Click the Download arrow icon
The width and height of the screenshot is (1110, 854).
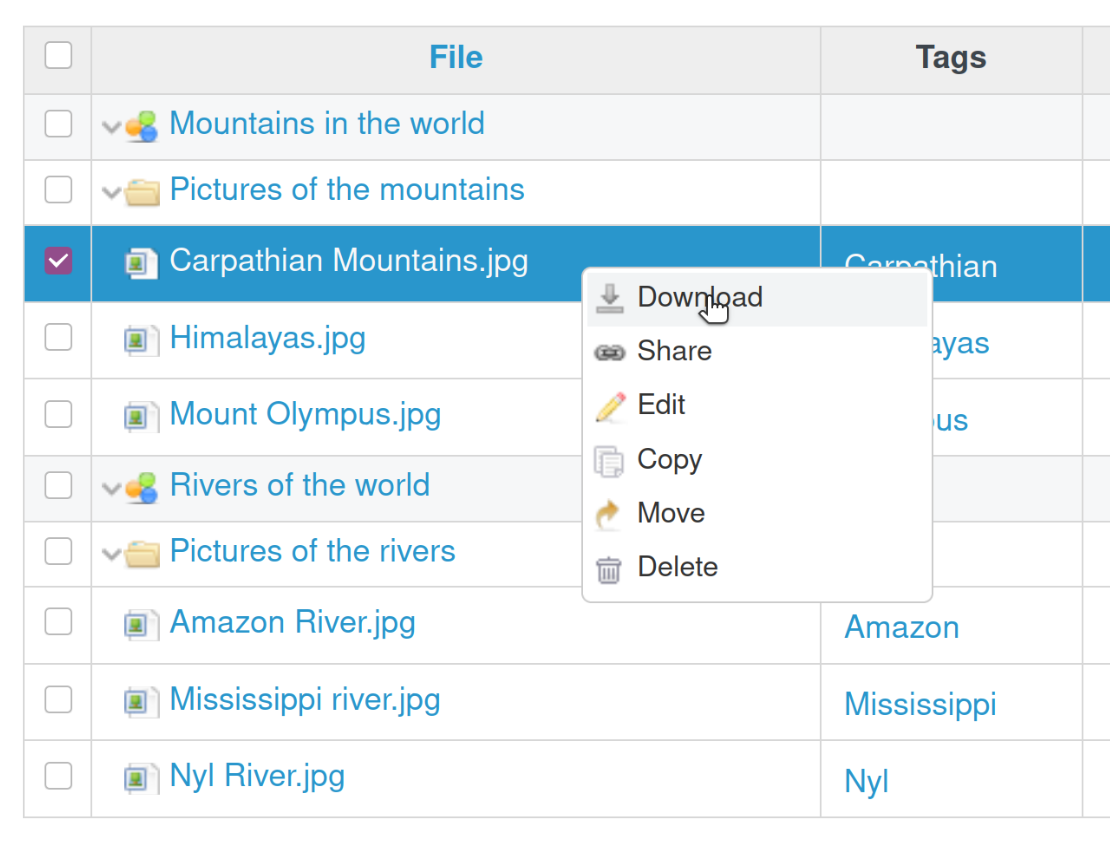tap(609, 296)
